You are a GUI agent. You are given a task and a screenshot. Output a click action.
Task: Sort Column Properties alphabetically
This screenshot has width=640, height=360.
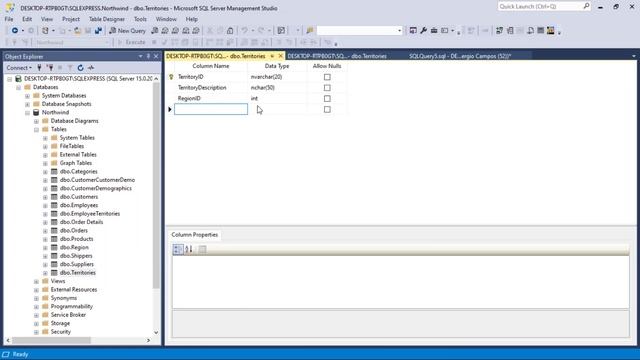click(x=189, y=249)
